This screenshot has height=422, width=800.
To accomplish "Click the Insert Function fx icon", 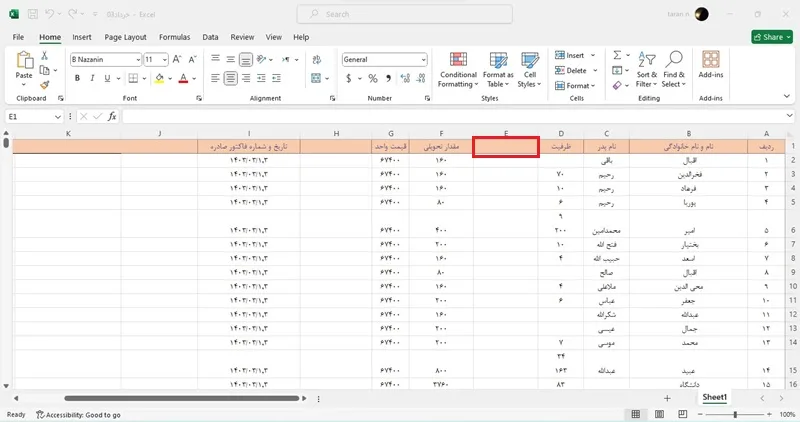I will (x=112, y=116).
